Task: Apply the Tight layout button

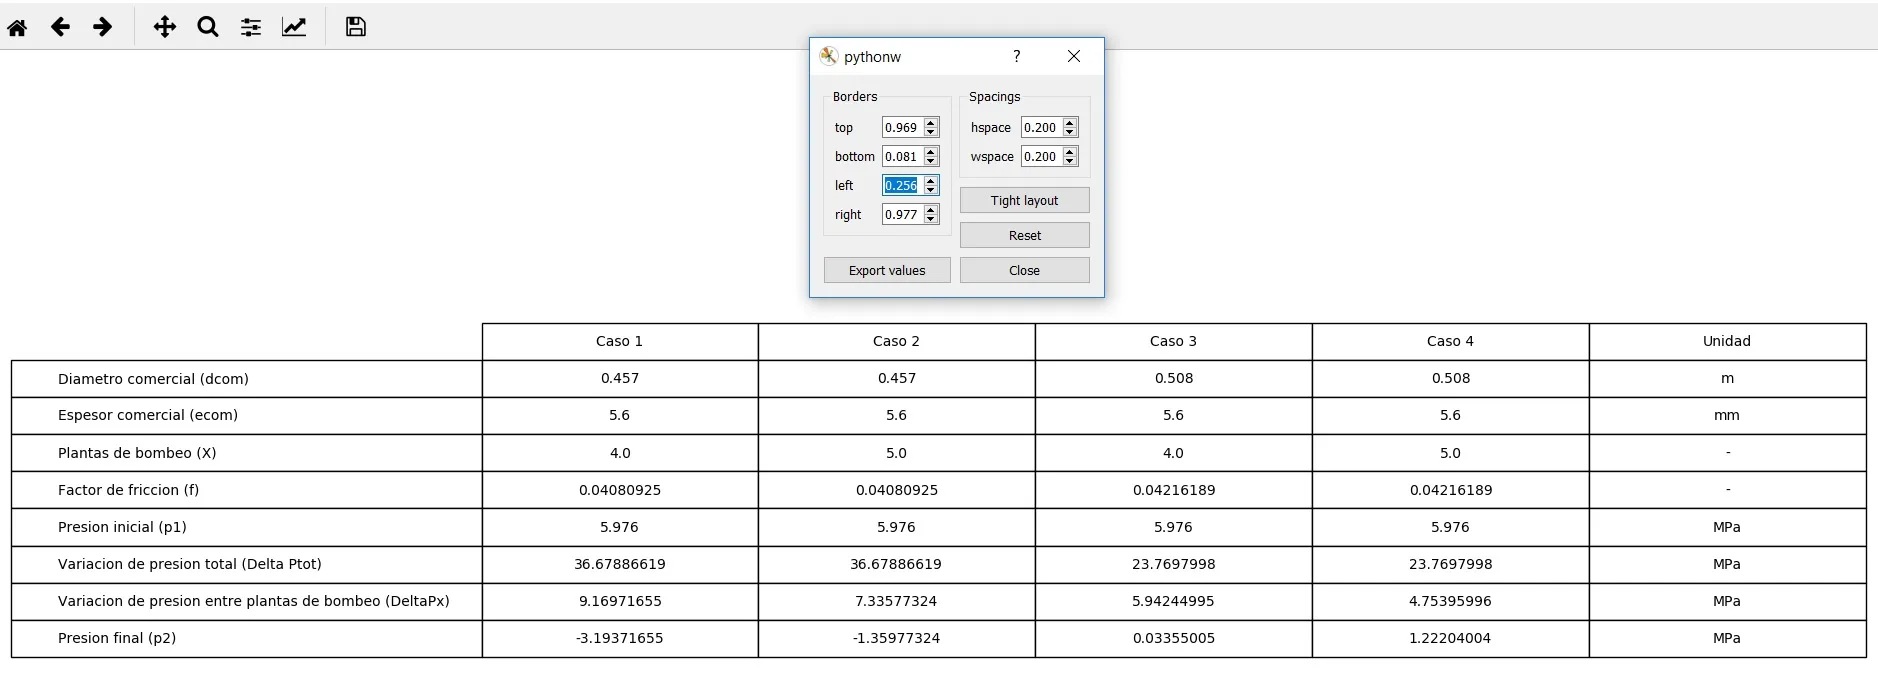Action: pos(1025,200)
